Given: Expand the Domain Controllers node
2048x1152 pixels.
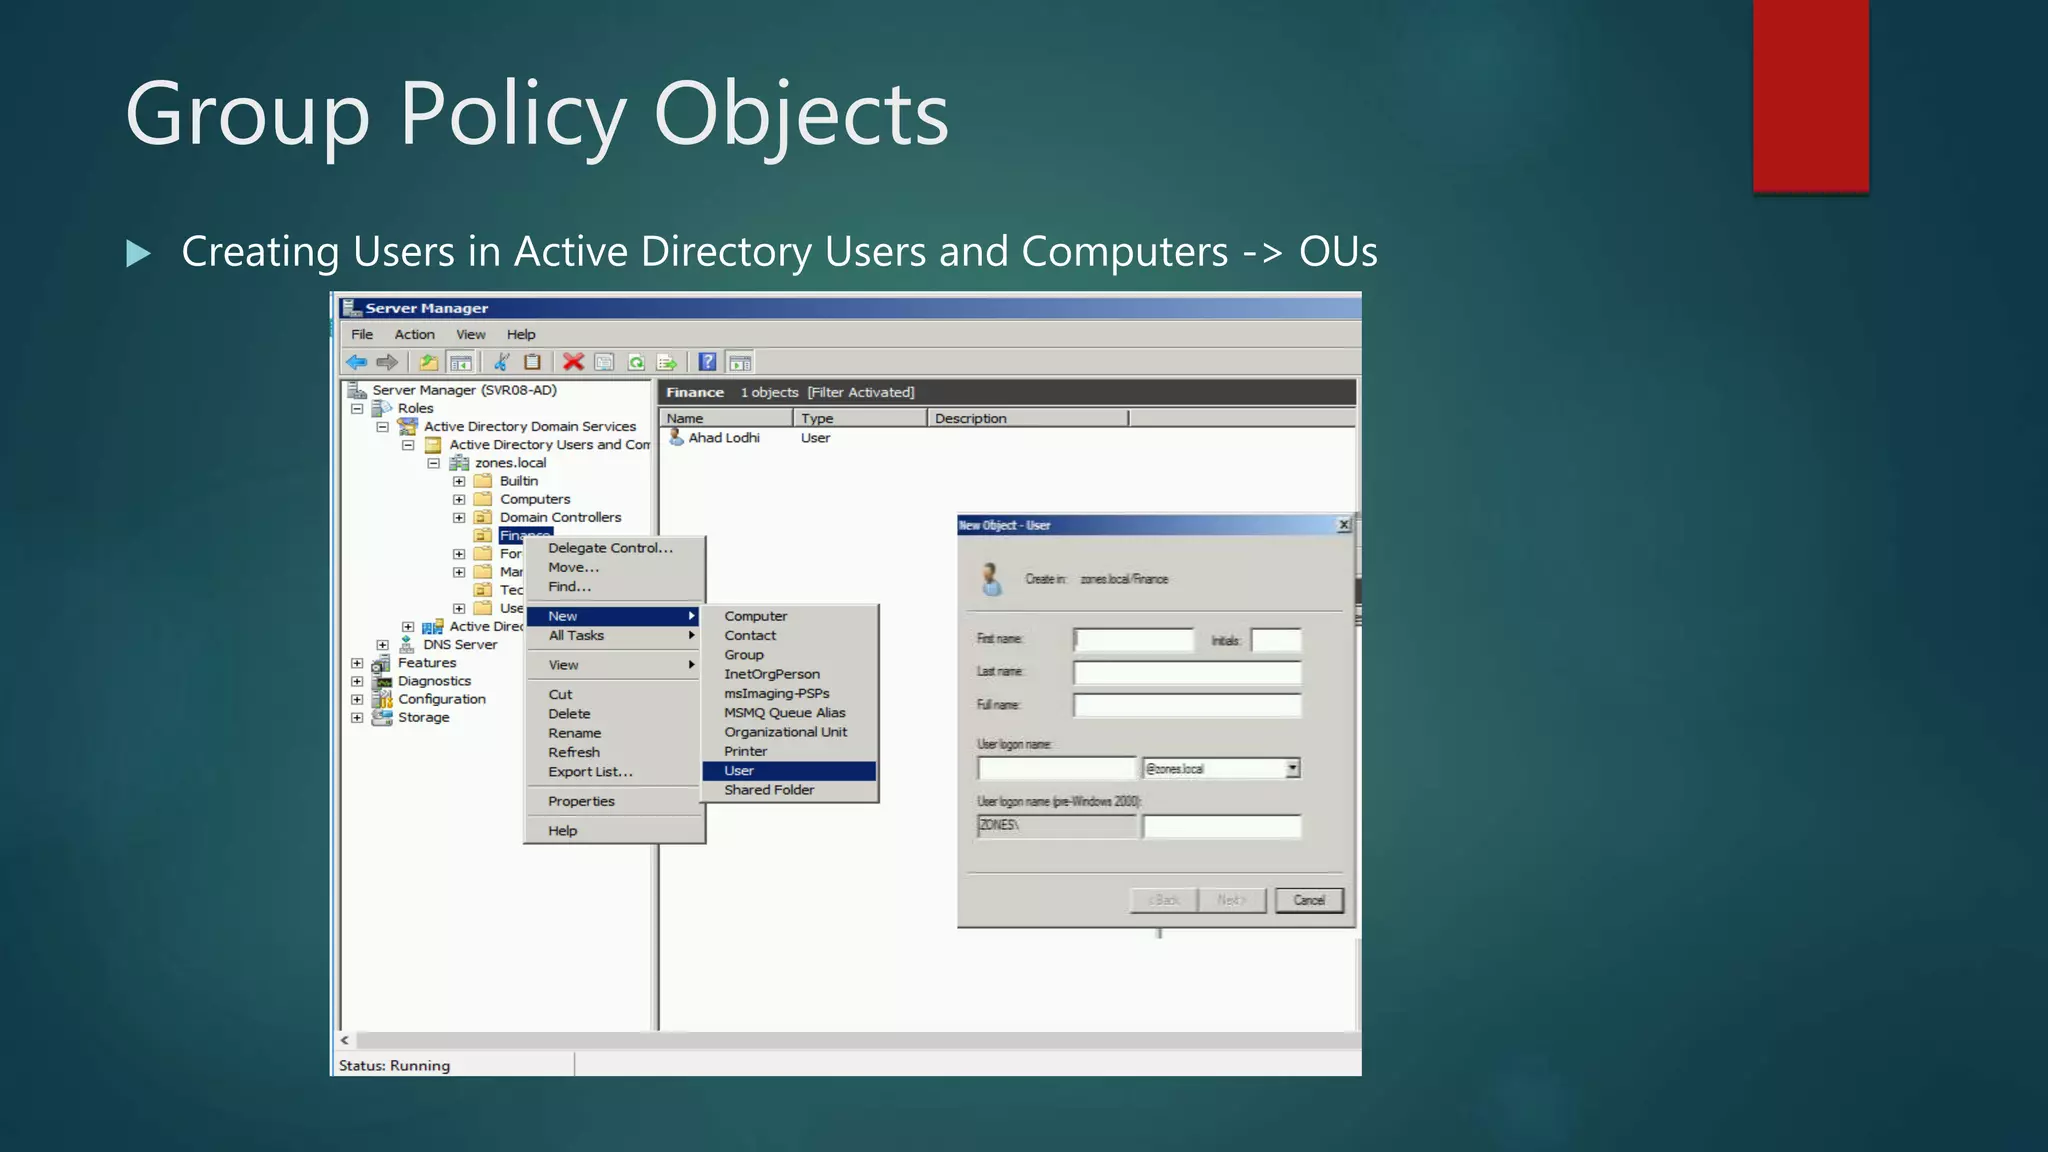Looking at the screenshot, I should (x=459, y=517).
